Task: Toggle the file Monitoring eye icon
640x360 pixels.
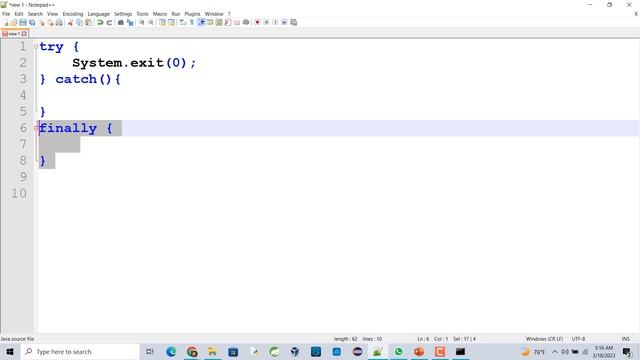Action: (246, 22)
